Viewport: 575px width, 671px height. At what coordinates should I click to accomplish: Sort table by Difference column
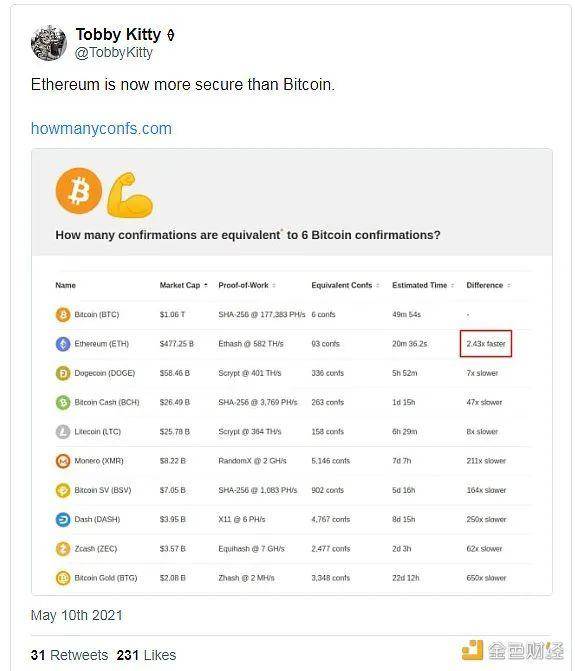point(489,285)
